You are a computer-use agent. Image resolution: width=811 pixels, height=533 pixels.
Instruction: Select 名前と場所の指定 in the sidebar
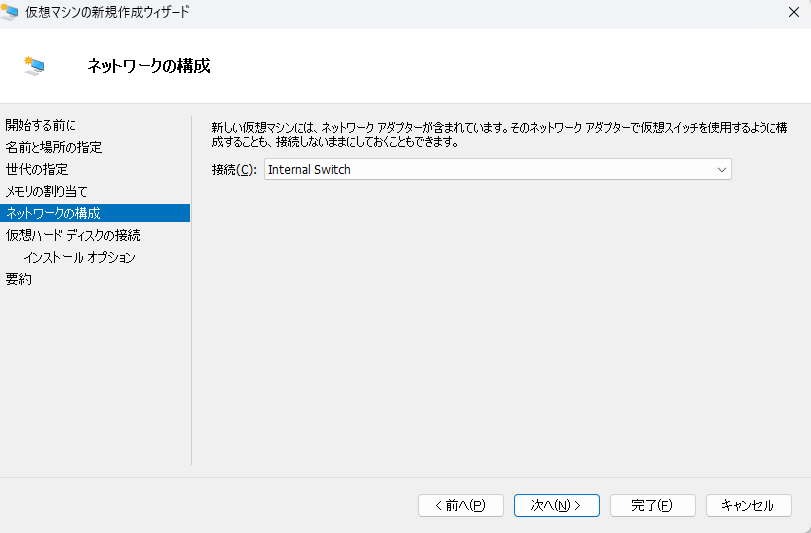point(54,147)
